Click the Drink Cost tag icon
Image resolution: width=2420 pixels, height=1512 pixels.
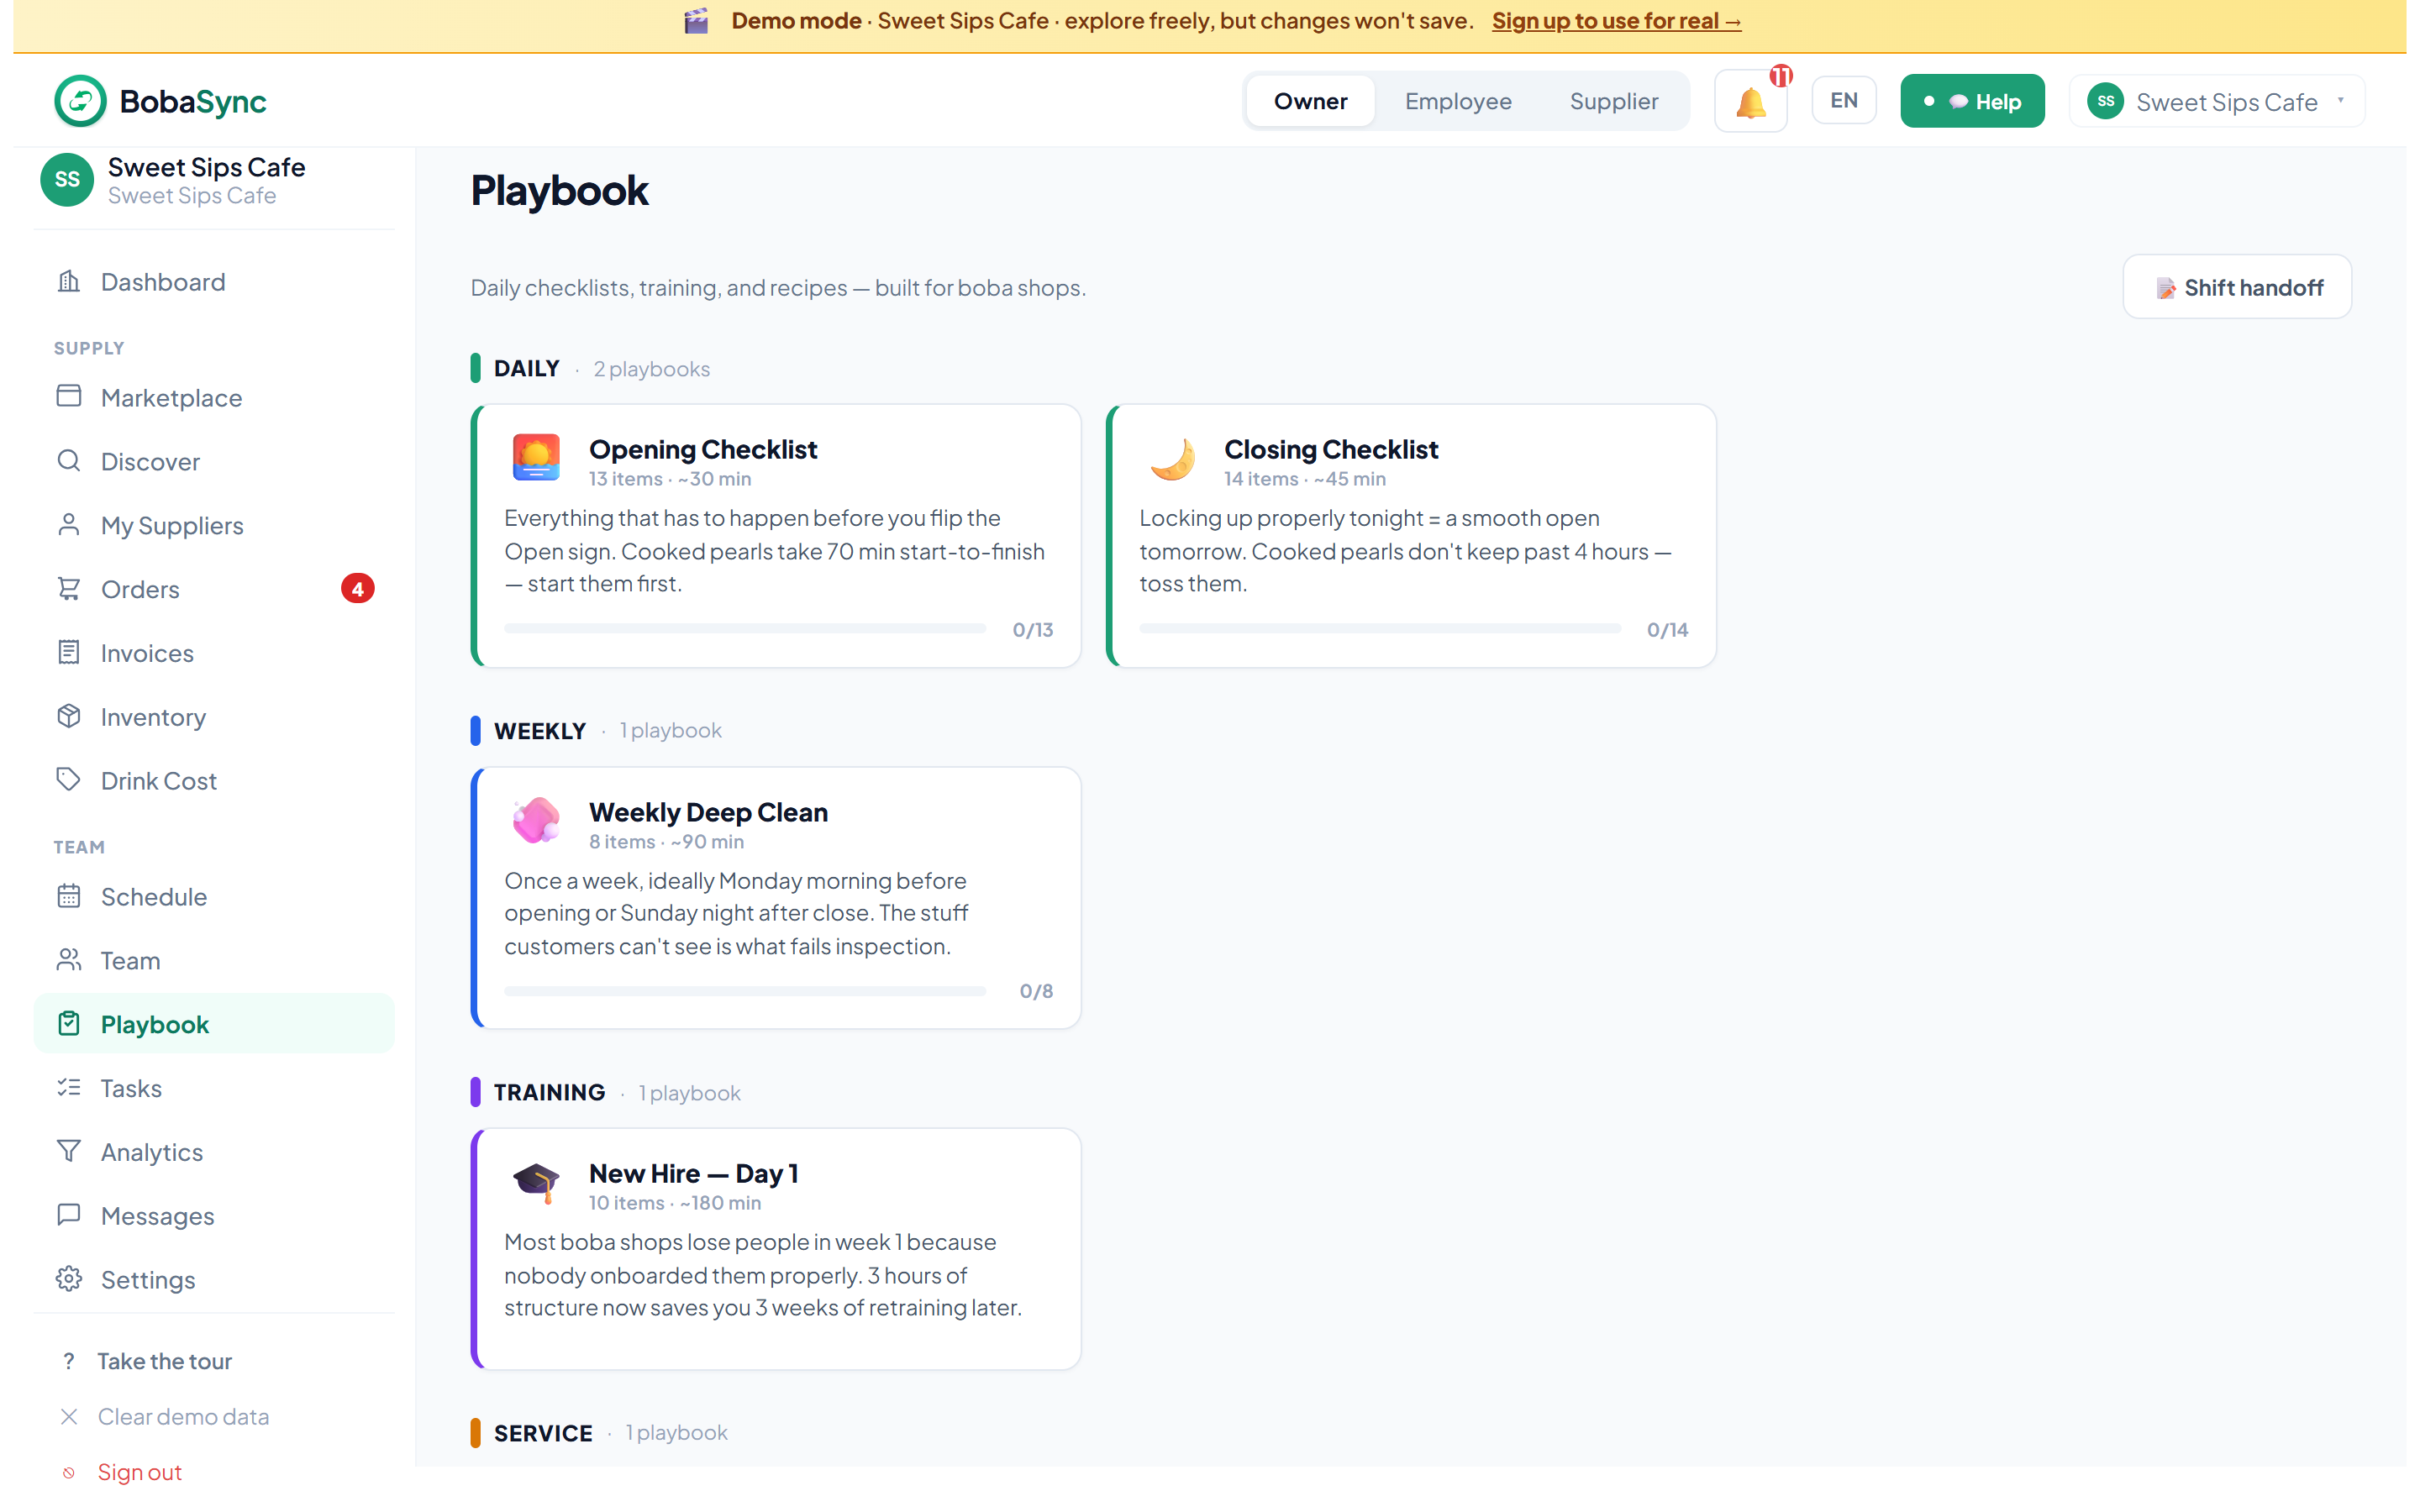click(x=68, y=780)
